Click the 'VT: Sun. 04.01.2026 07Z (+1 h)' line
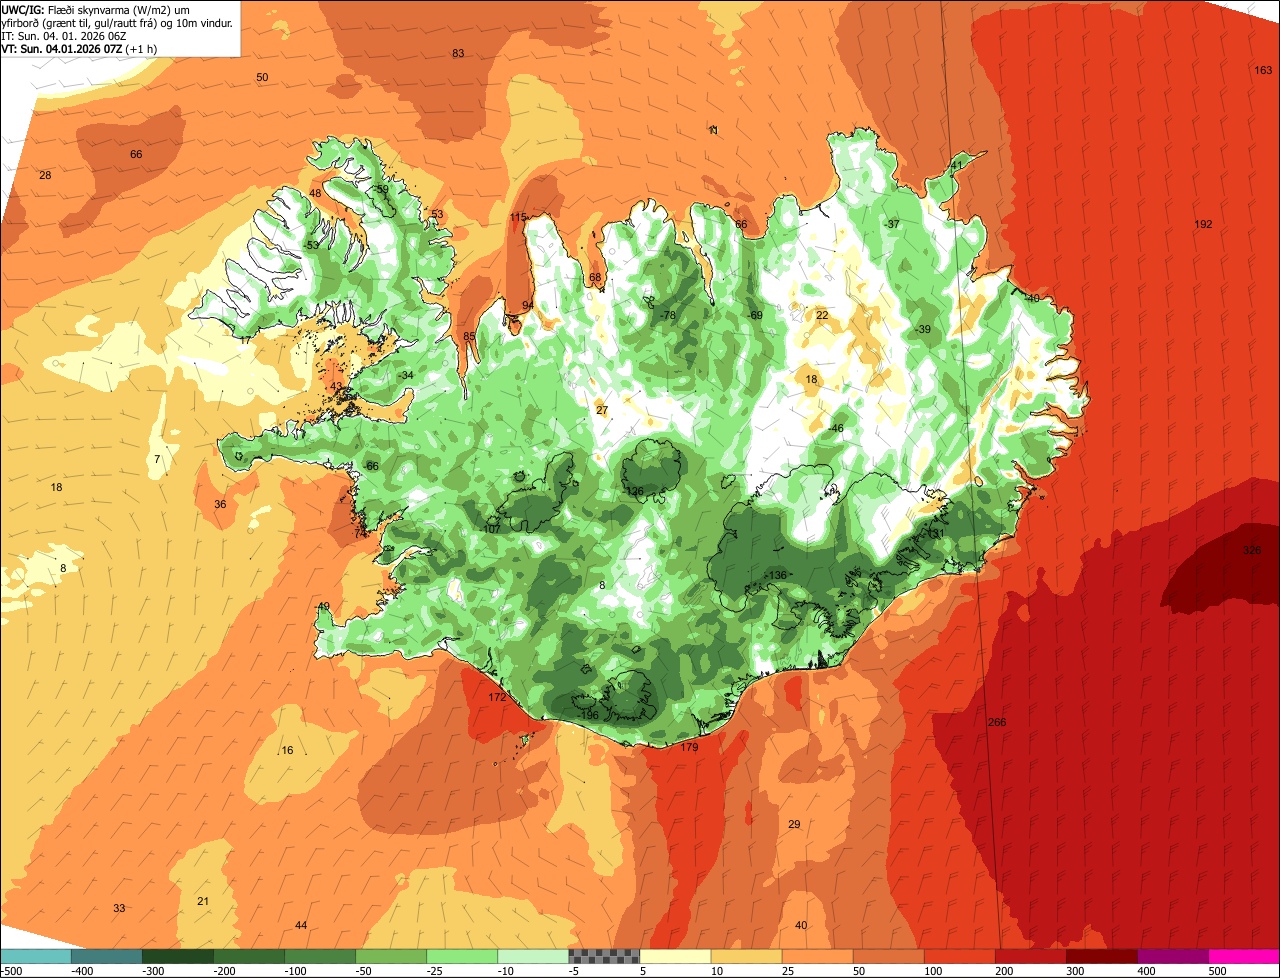 pyautogui.click(x=78, y=48)
